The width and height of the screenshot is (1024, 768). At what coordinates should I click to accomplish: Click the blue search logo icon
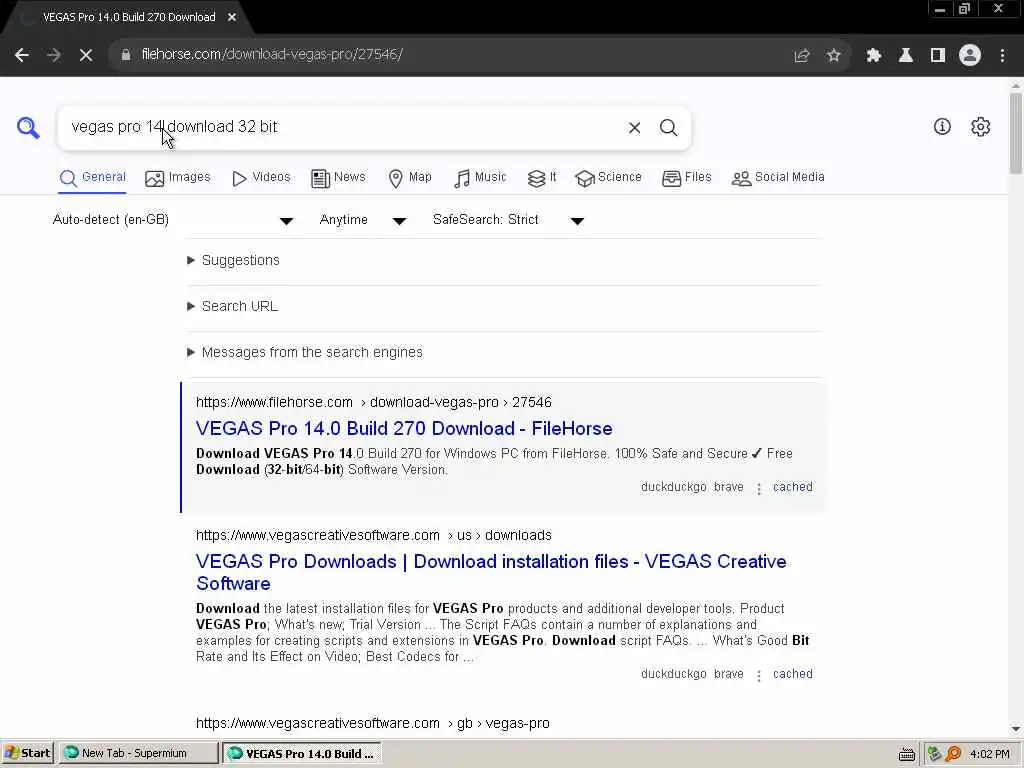tap(28, 127)
